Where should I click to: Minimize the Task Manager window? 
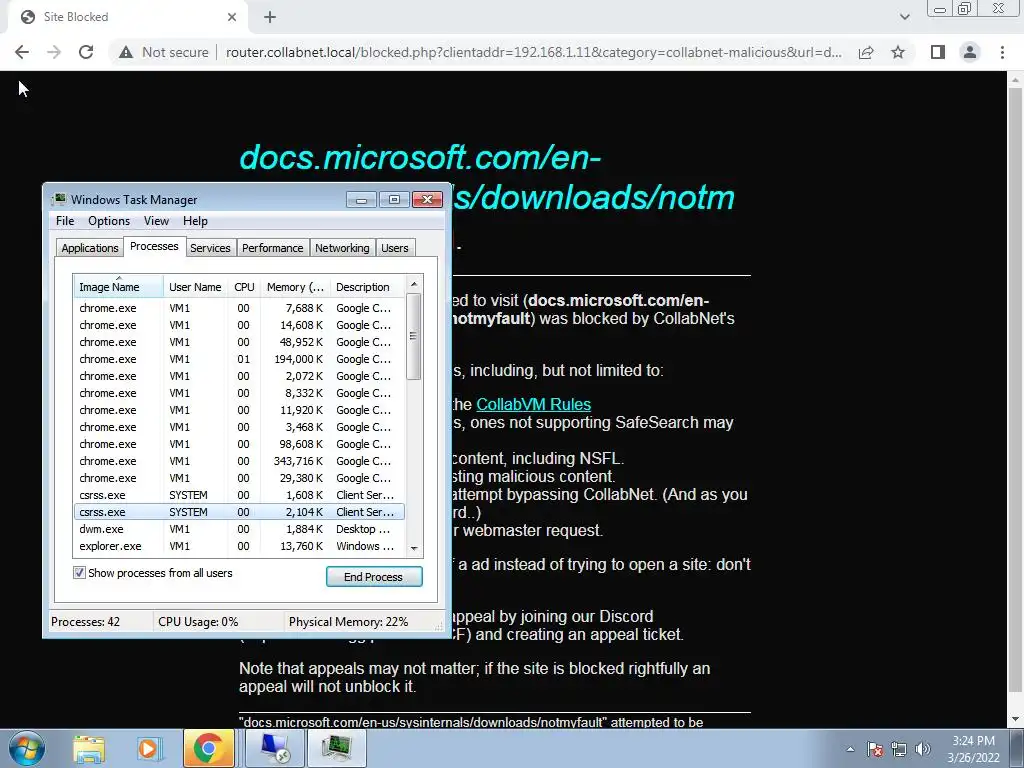tap(361, 199)
